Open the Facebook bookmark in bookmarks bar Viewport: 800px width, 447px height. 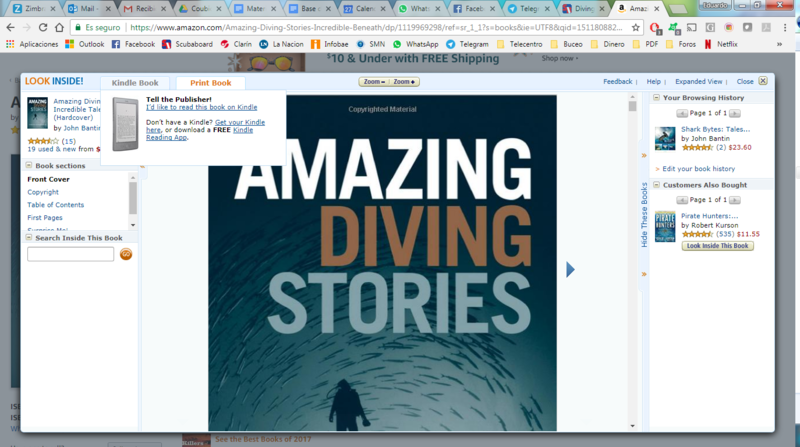click(x=133, y=44)
